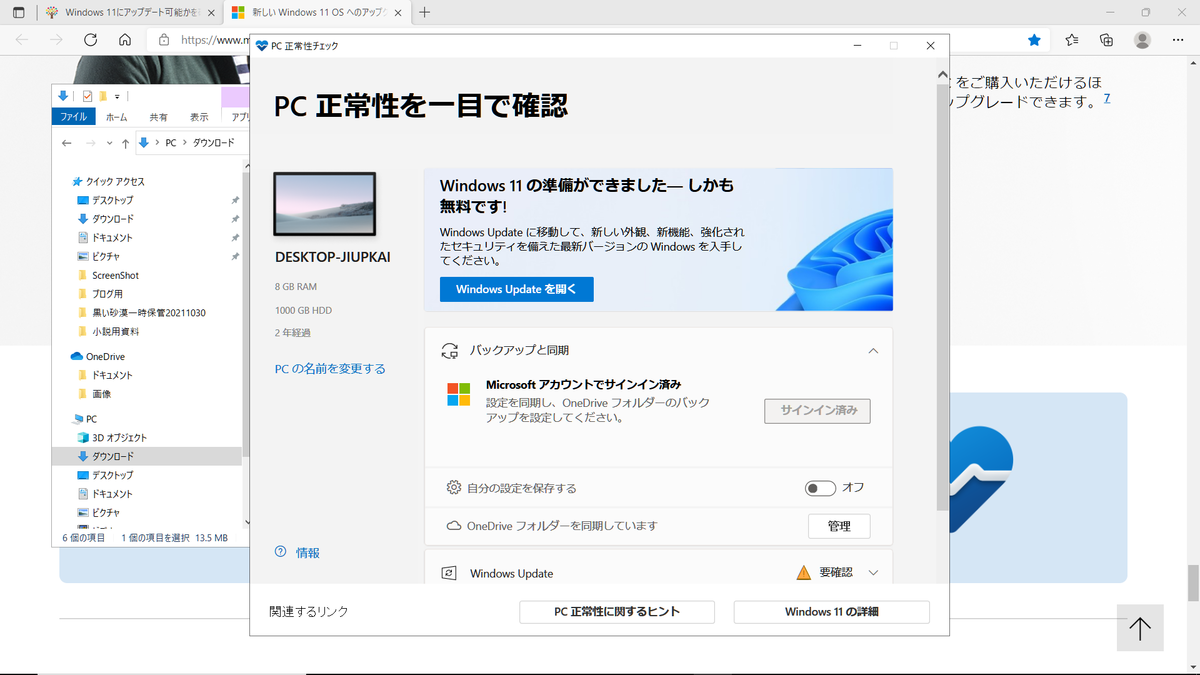Click the 情報 link

[308, 552]
